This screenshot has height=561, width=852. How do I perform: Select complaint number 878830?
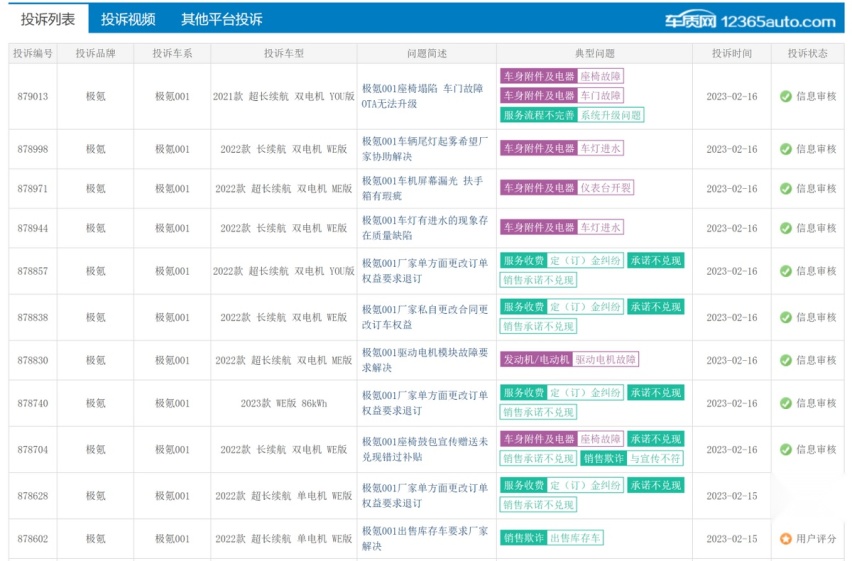(x=33, y=360)
